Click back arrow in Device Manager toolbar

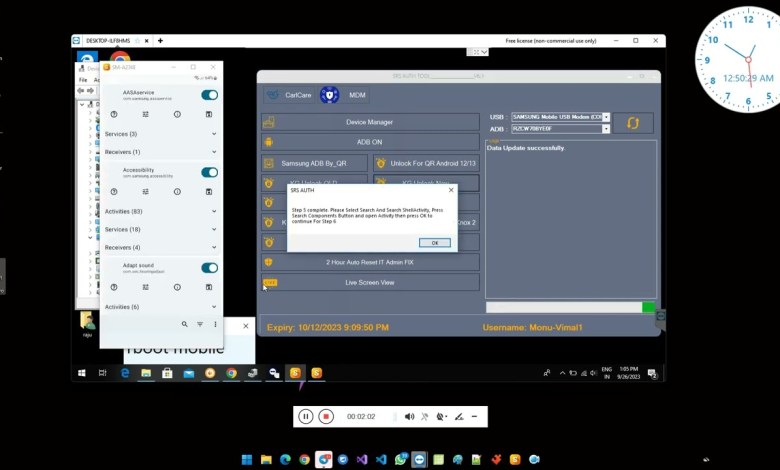tap(81, 91)
